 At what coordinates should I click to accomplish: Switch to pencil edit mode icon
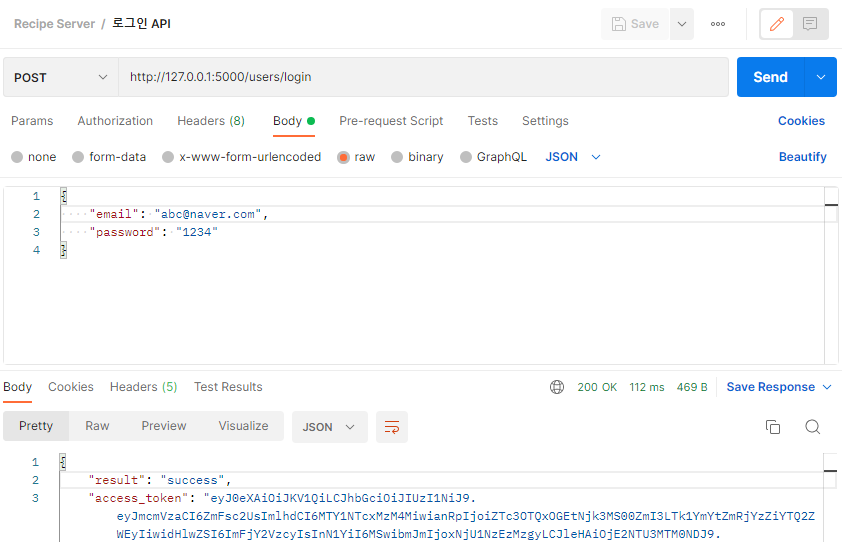tap(776, 24)
